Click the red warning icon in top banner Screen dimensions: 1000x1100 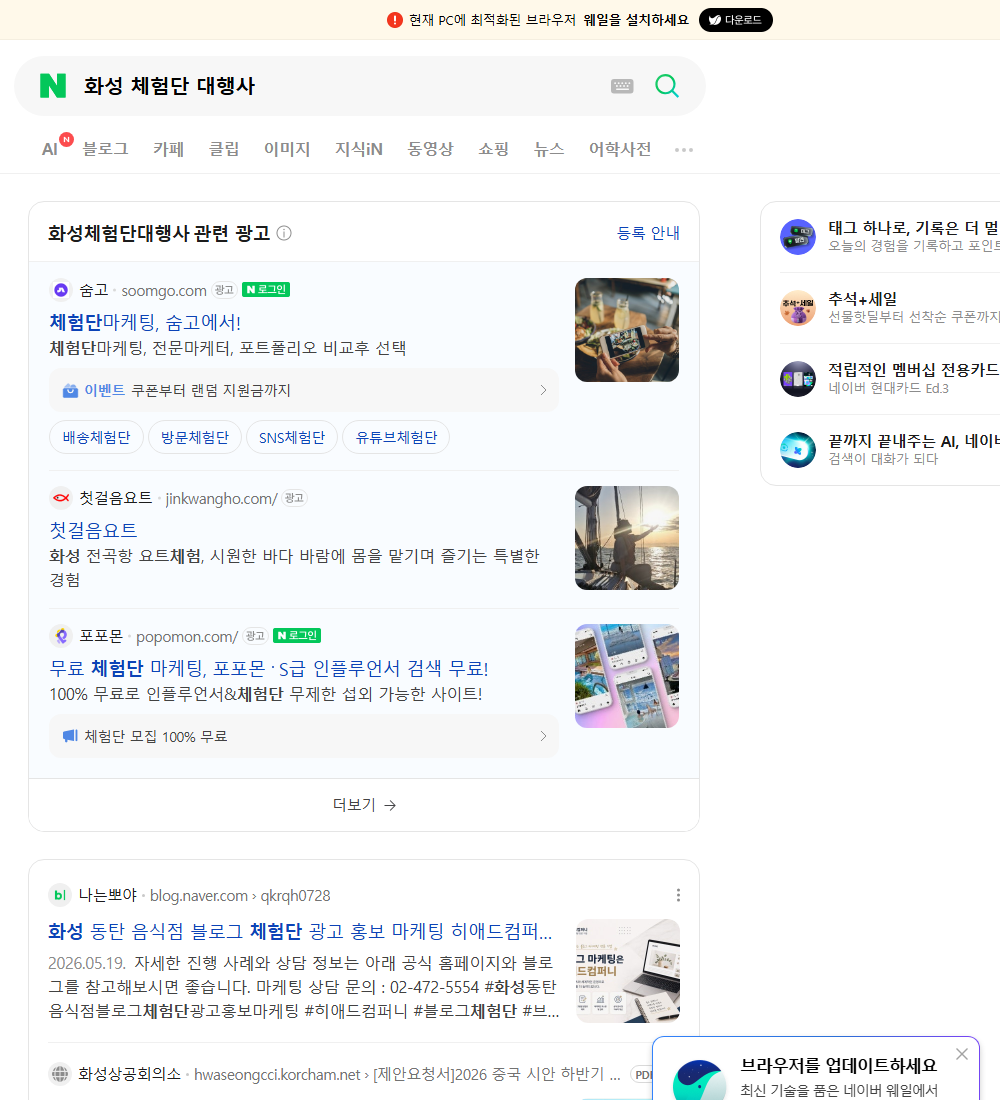pos(395,20)
